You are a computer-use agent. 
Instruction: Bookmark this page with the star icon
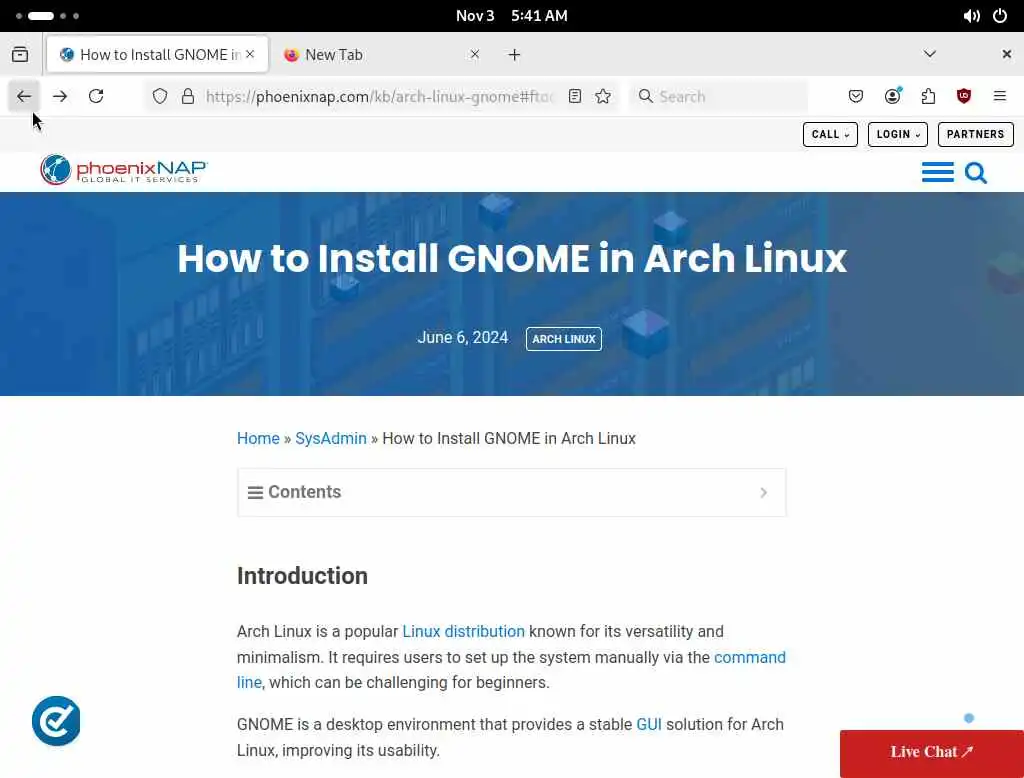tap(603, 97)
